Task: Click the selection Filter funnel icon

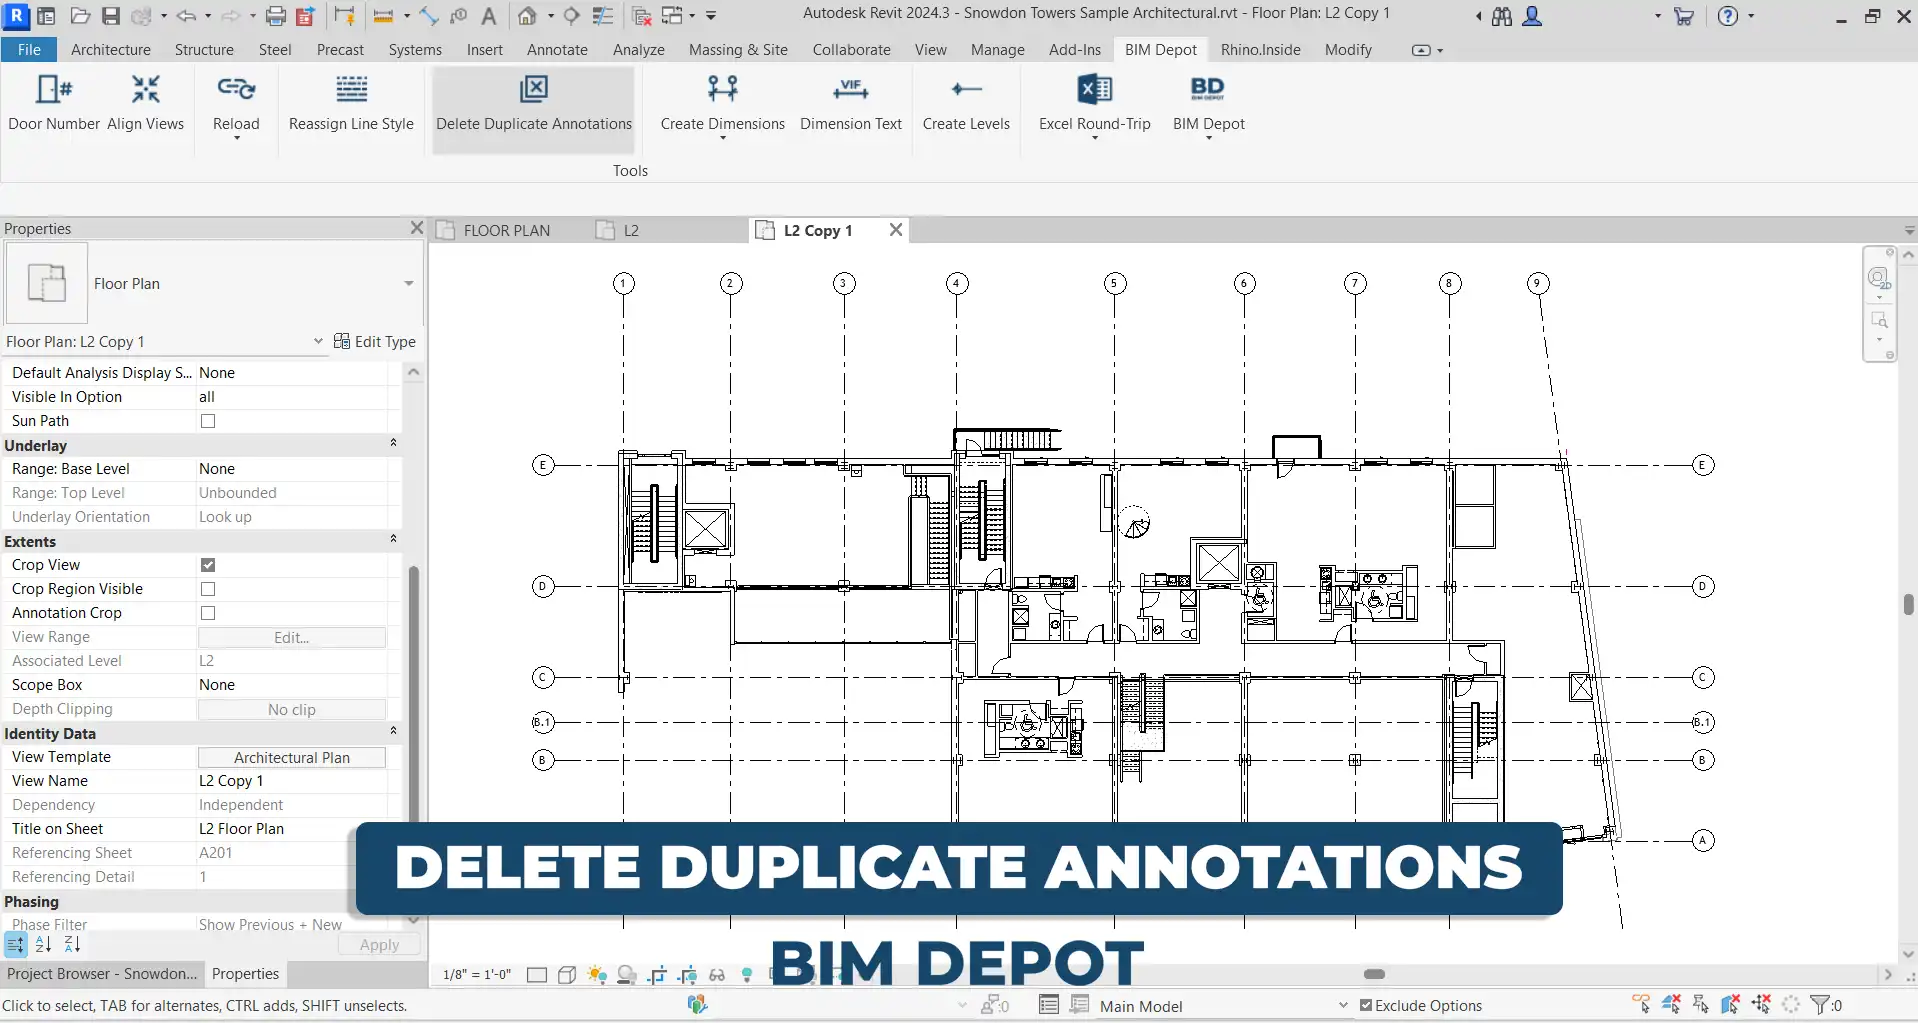Action: [1820, 1004]
